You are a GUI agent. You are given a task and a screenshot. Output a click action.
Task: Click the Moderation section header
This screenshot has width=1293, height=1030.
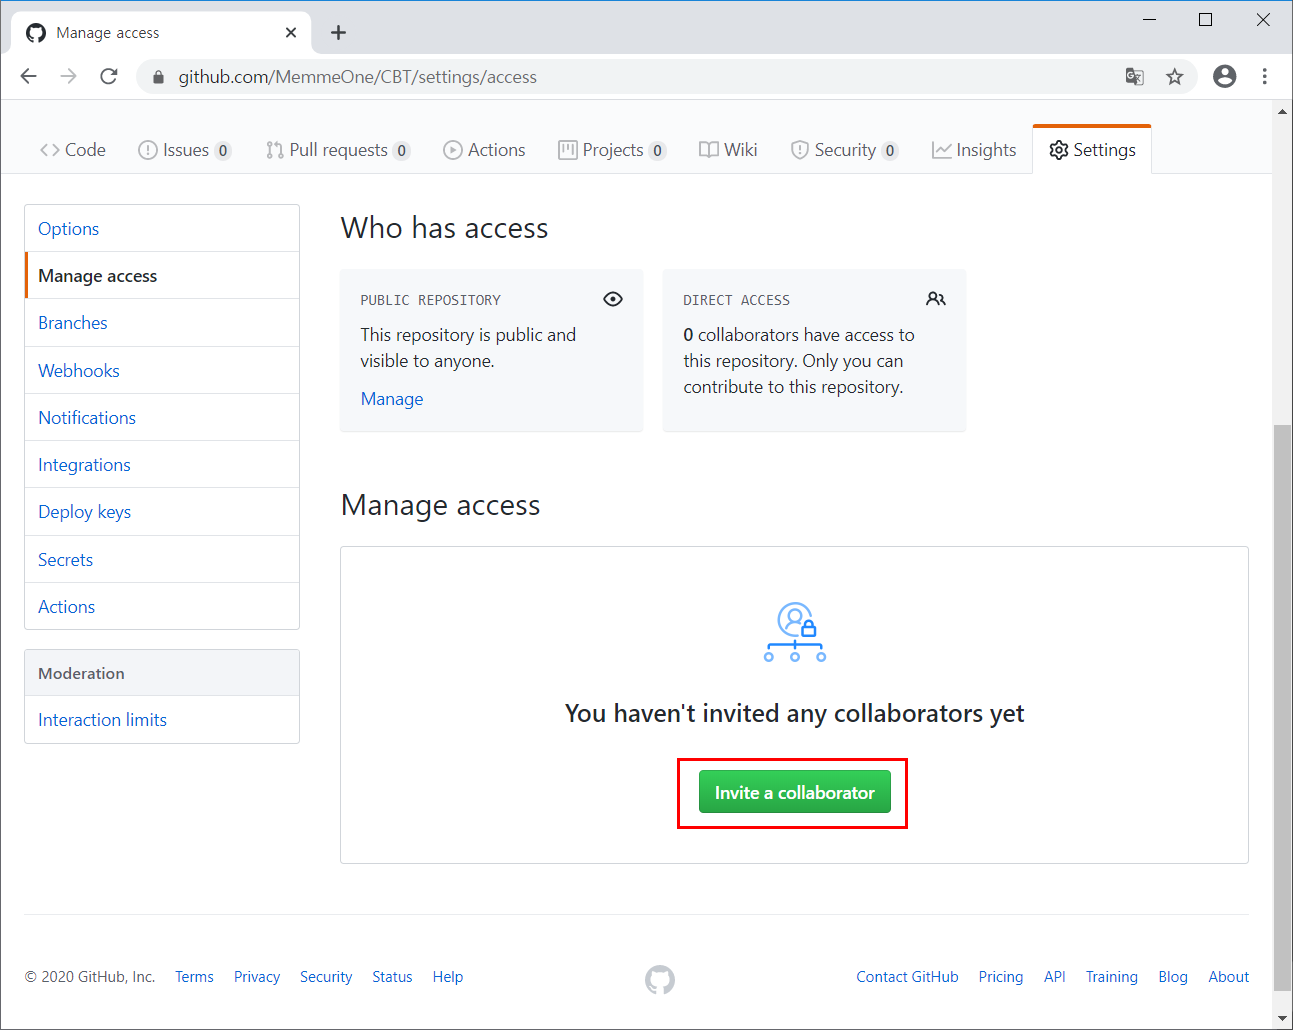point(162,673)
